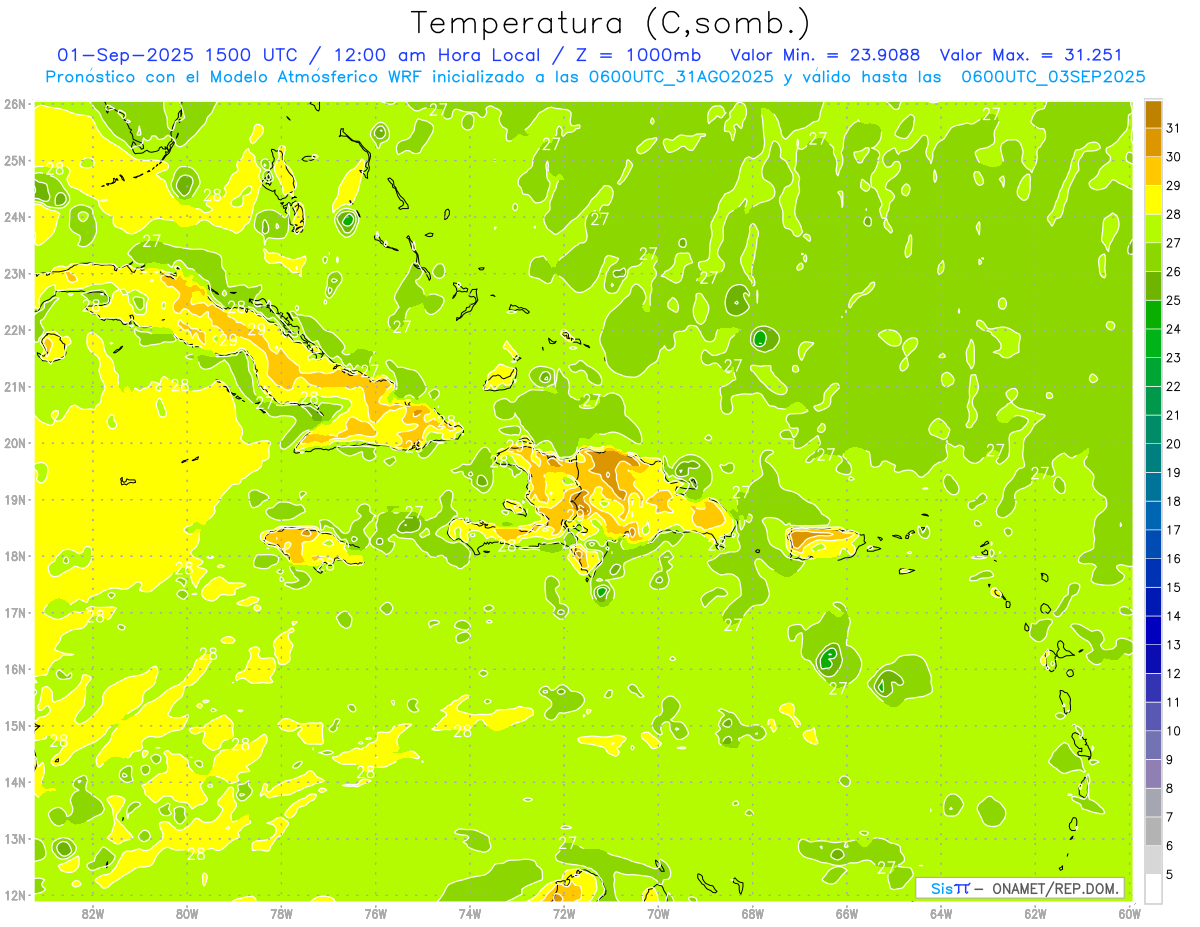The width and height of the screenshot is (1200, 927).
Task: Click the 14N latitude axis label
Action: 14,782
